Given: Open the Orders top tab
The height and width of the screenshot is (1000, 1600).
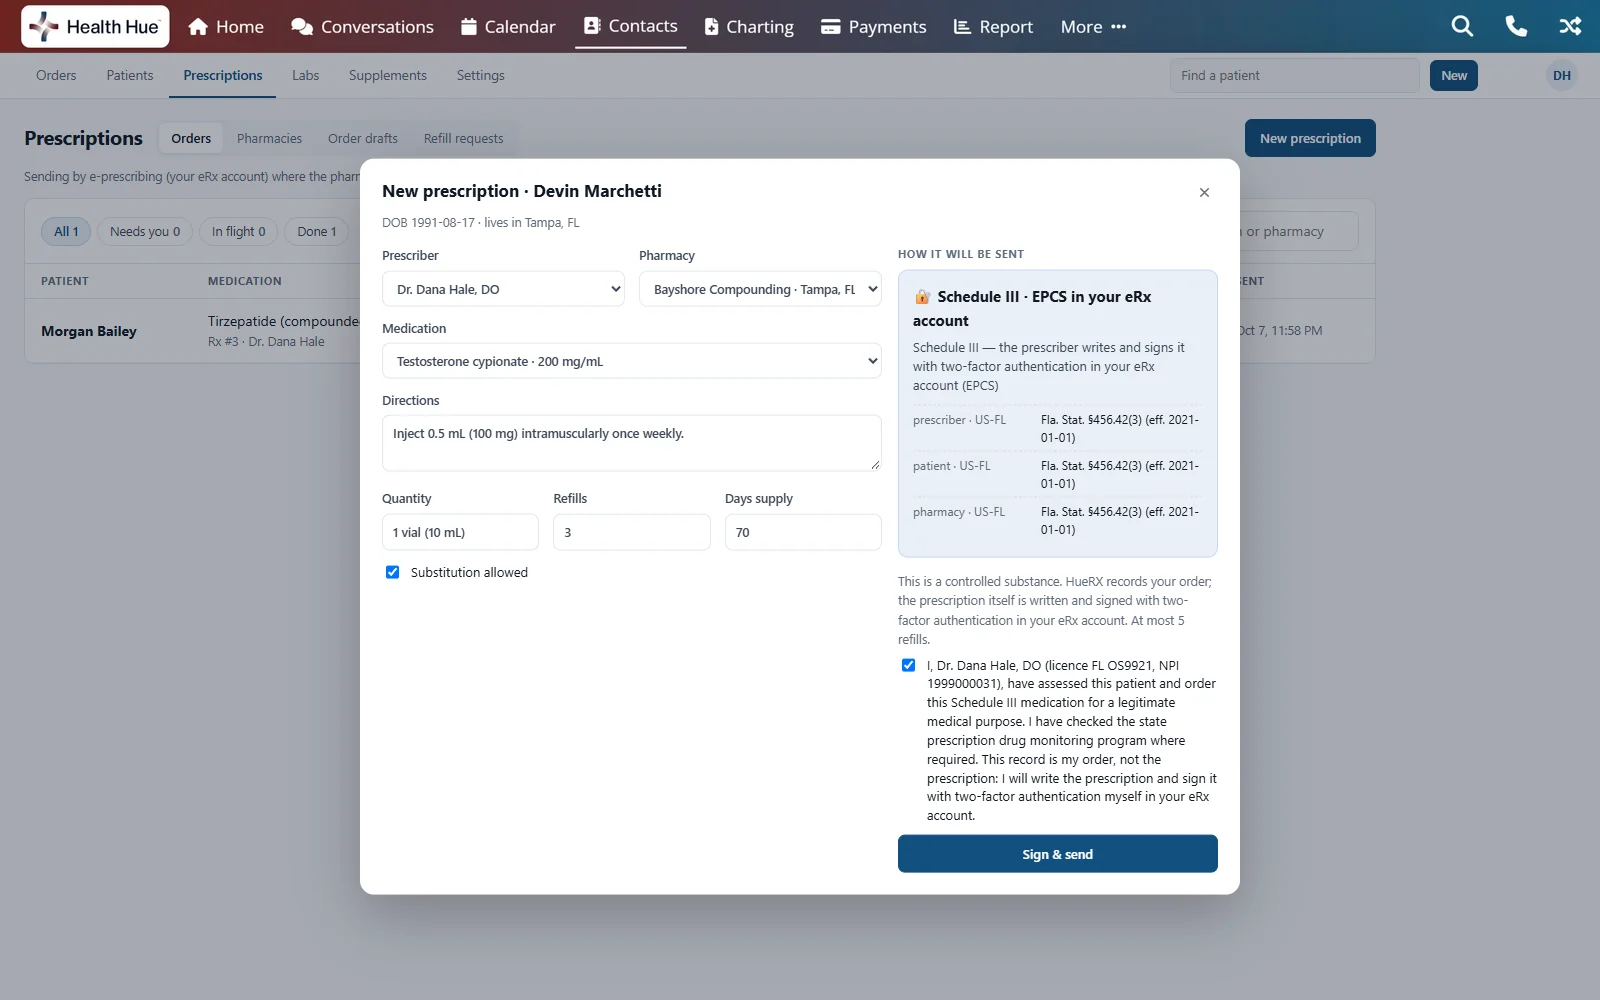Looking at the screenshot, I should pyautogui.click(x=56, y=75).
